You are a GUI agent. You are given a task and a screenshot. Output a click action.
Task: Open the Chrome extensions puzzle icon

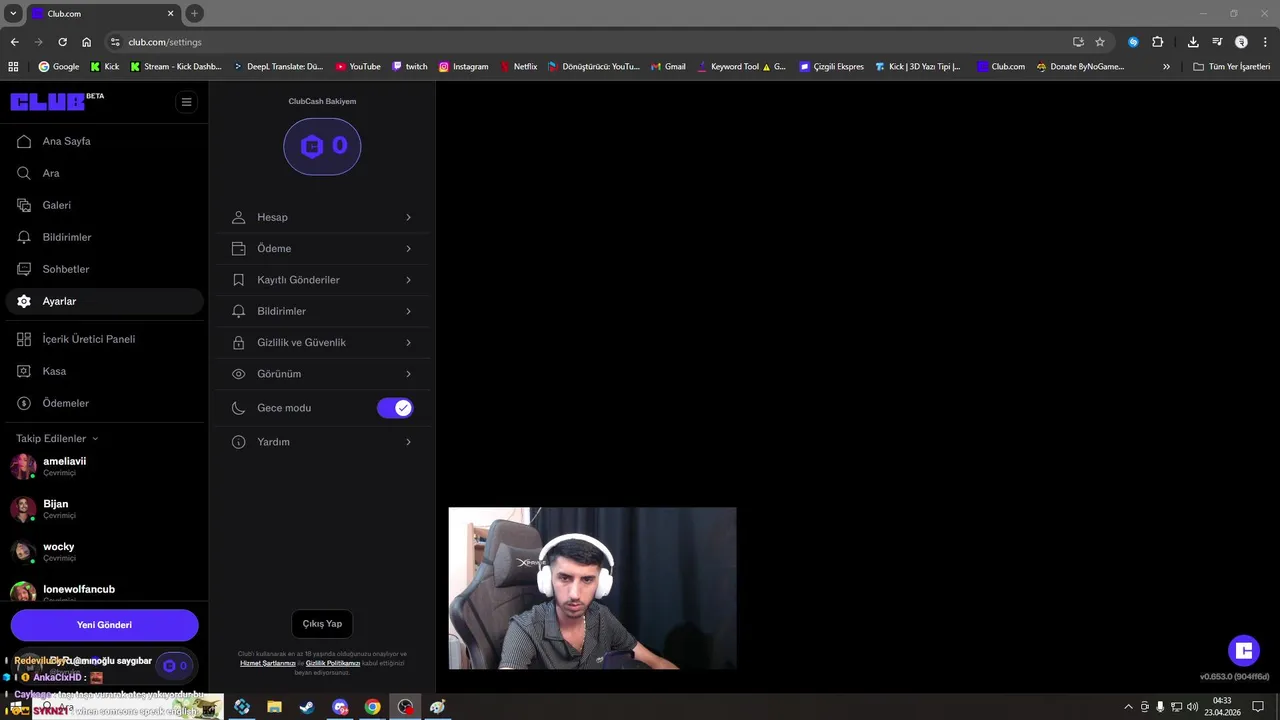point(1158,42)
